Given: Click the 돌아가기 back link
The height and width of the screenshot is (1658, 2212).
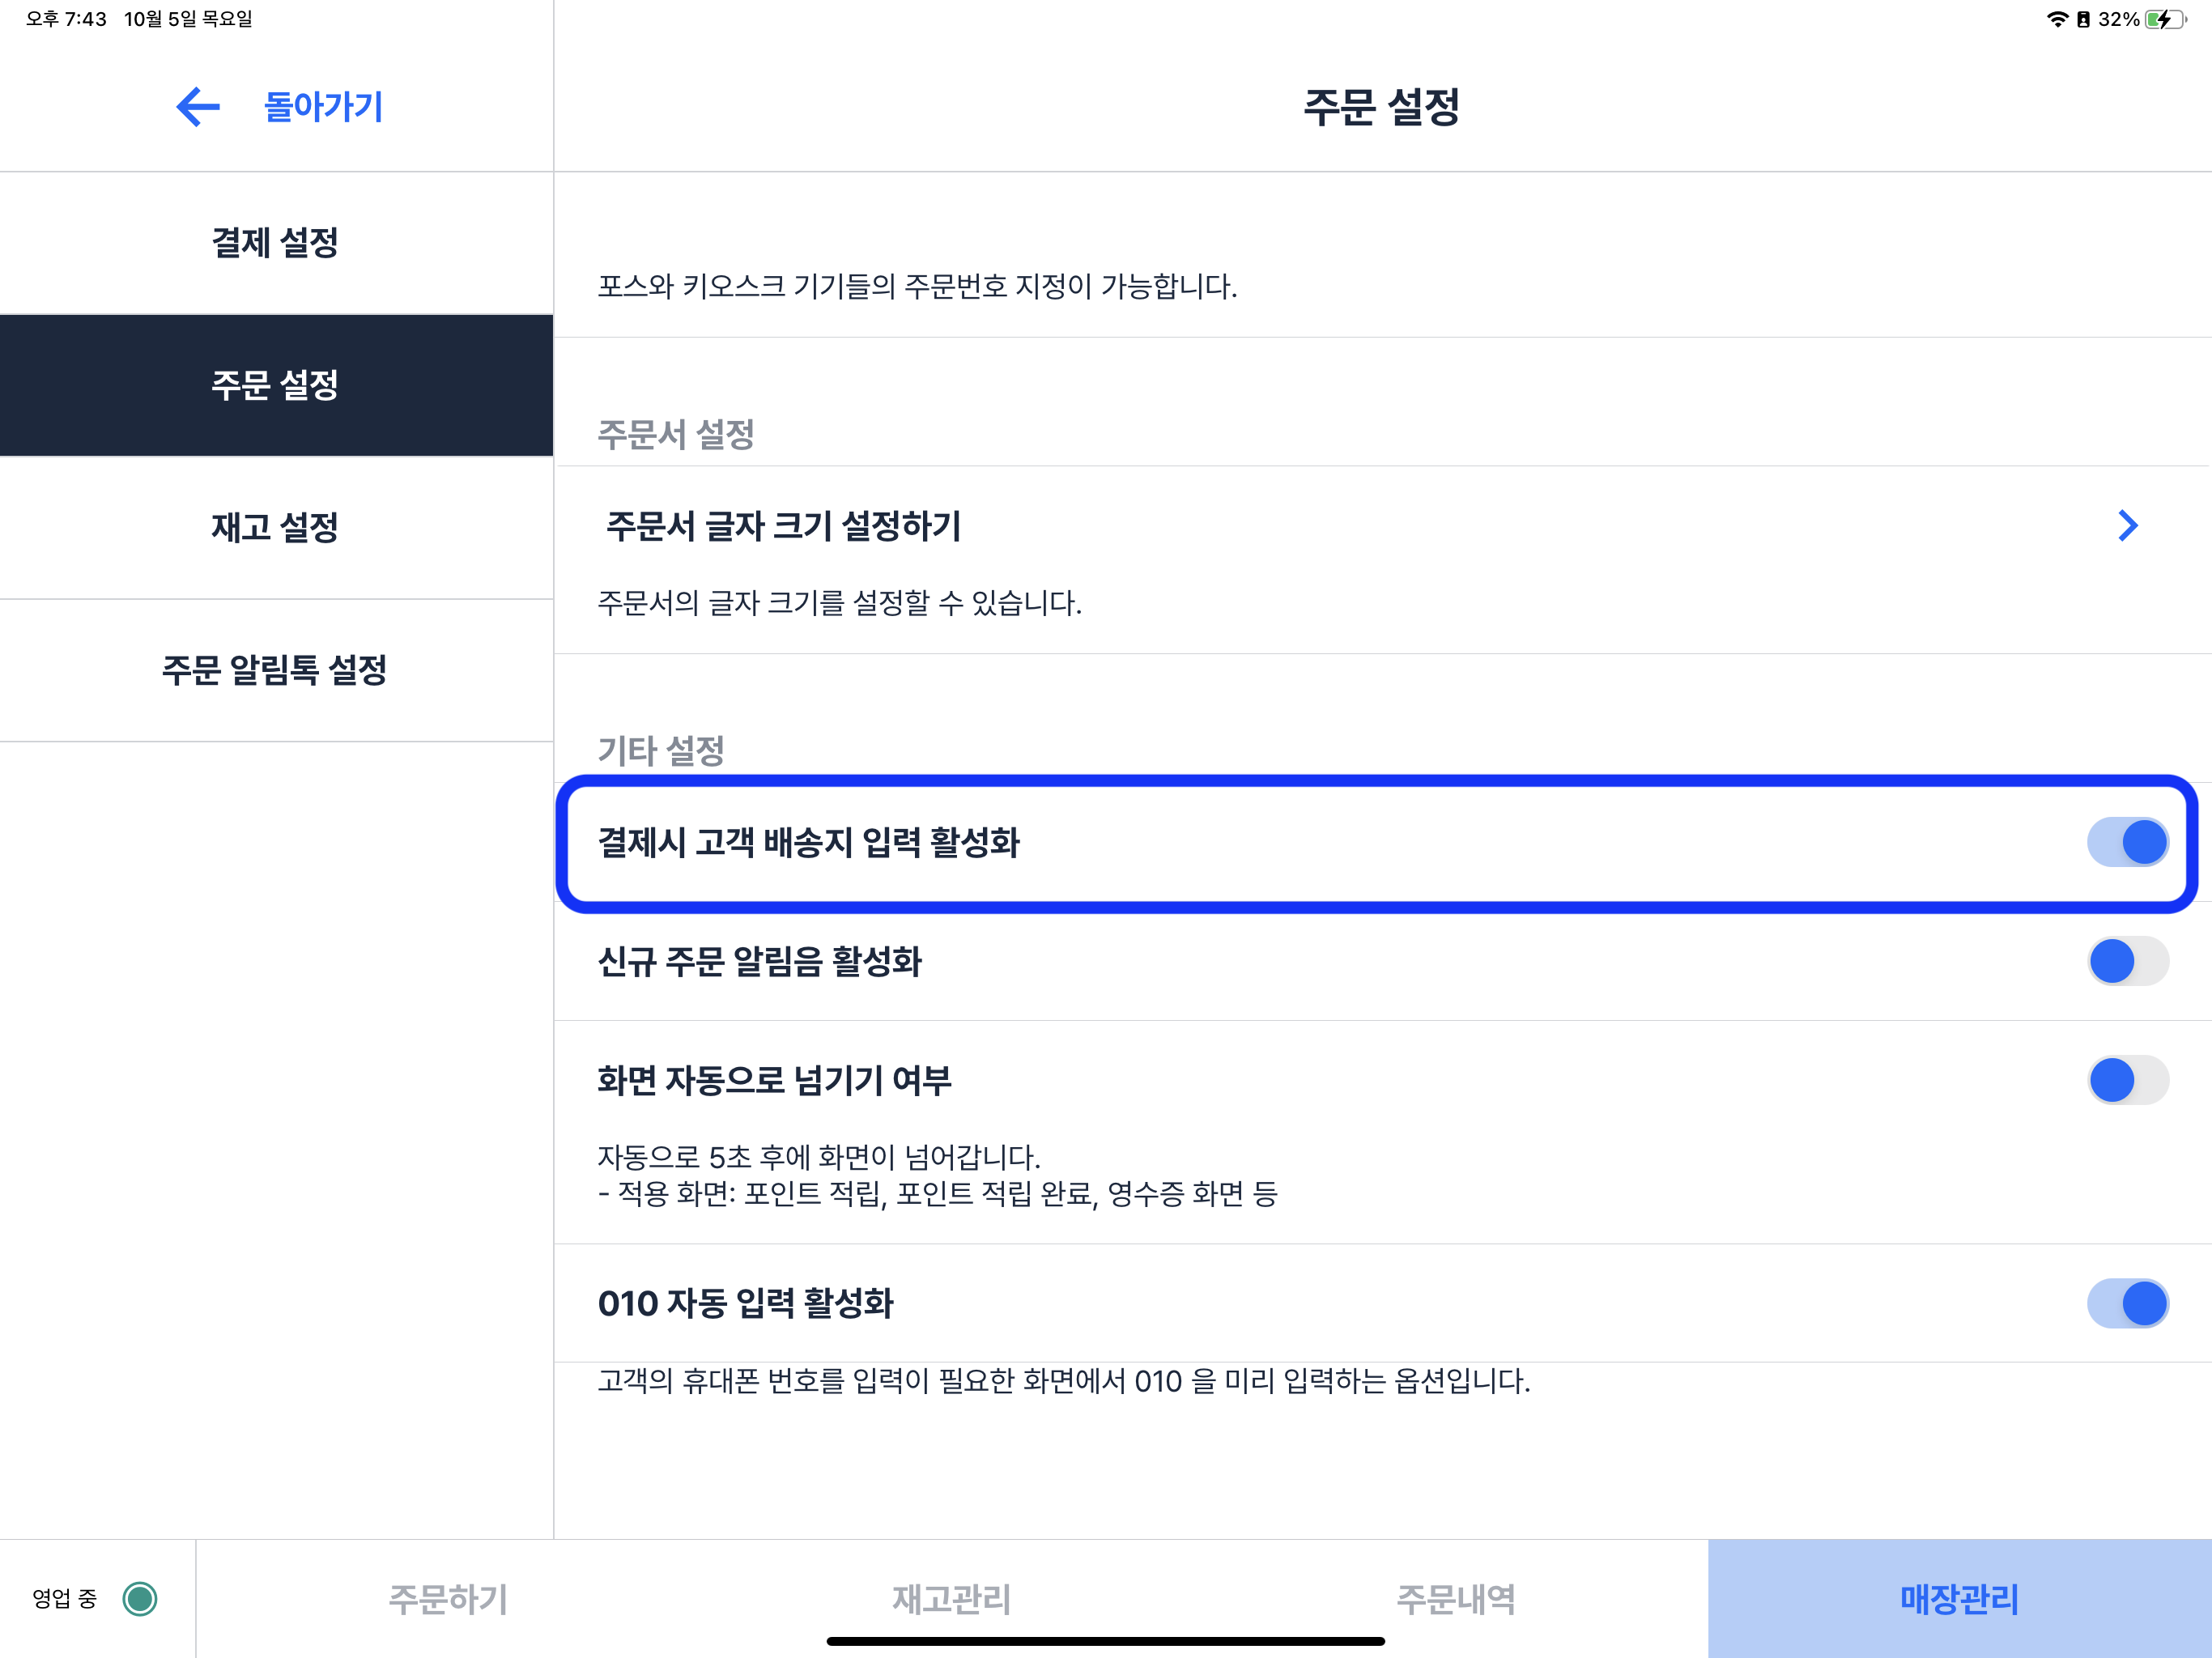Looking at the screenshot, I should [x=323, y=107].
